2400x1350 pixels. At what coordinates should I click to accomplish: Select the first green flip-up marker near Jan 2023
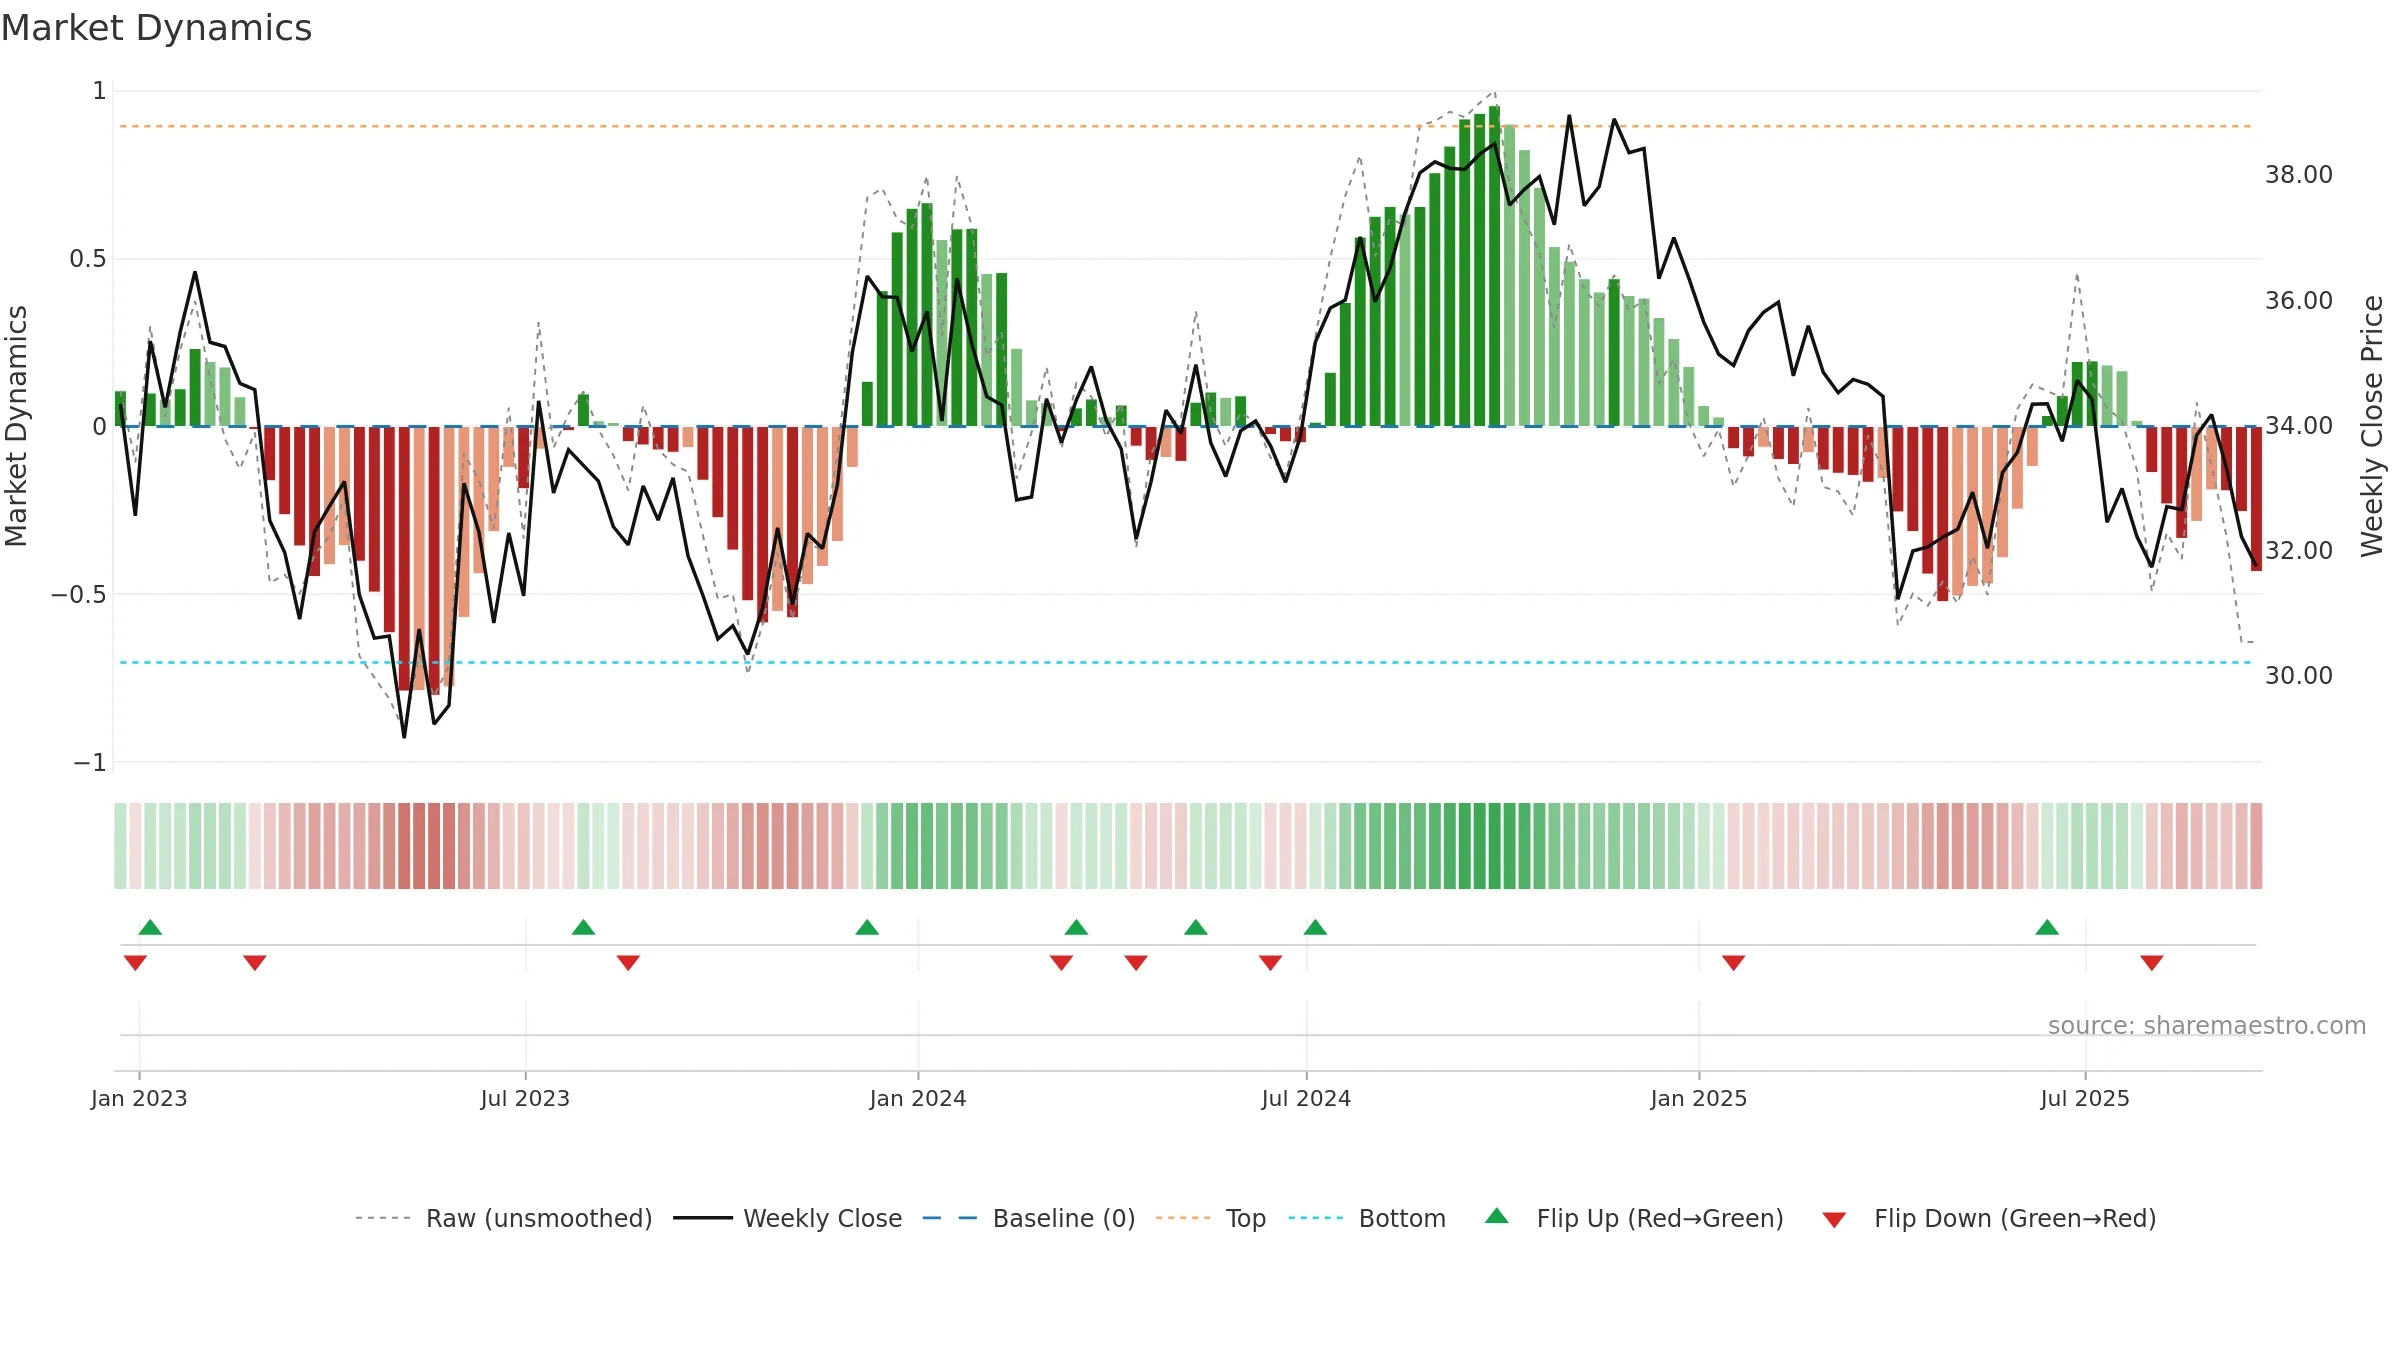click(x=150, y=927)
